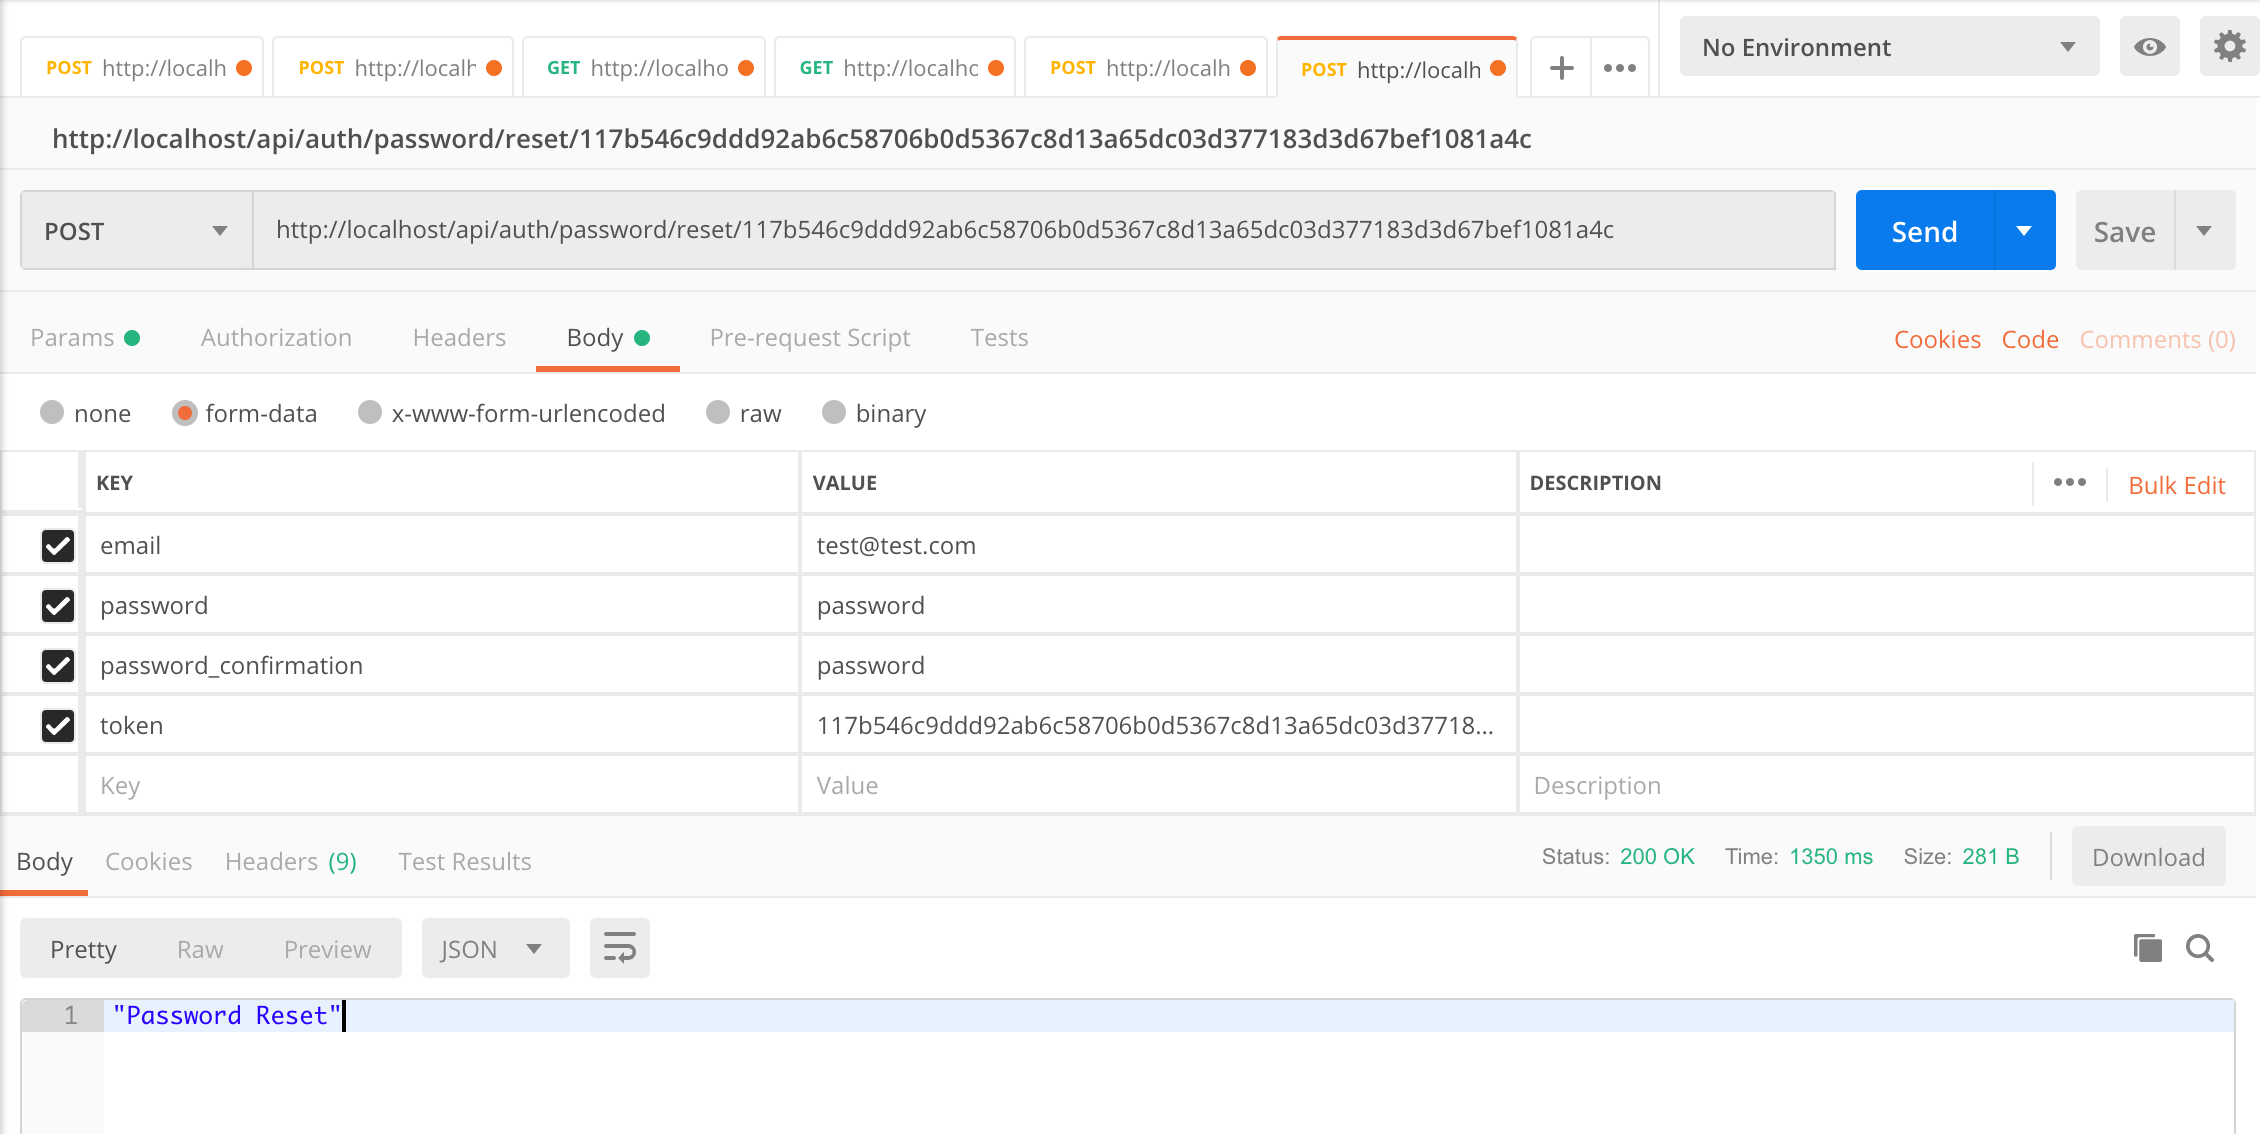Viewport: 2260px width, 1134px height.
Task: Click the tab options three-dot icon
Action: 1619,68
